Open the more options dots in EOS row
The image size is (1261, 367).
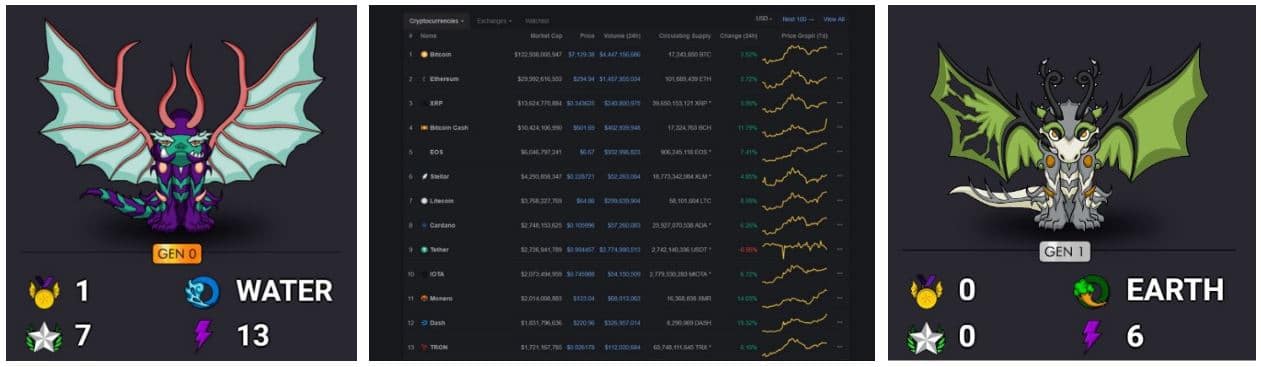(840, 152)
